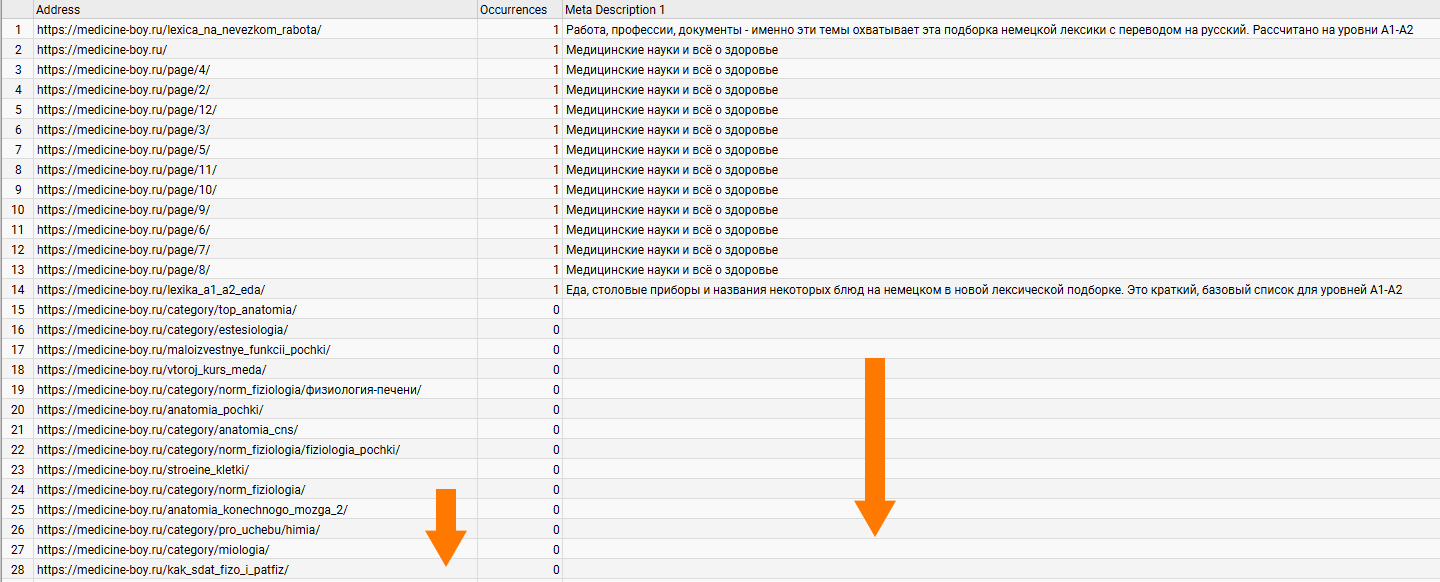This screenshot has width=1440, height=582.
Task: Select the anatomia_konechnogo_mozga_2 address
Action: [x=255, y=510]
